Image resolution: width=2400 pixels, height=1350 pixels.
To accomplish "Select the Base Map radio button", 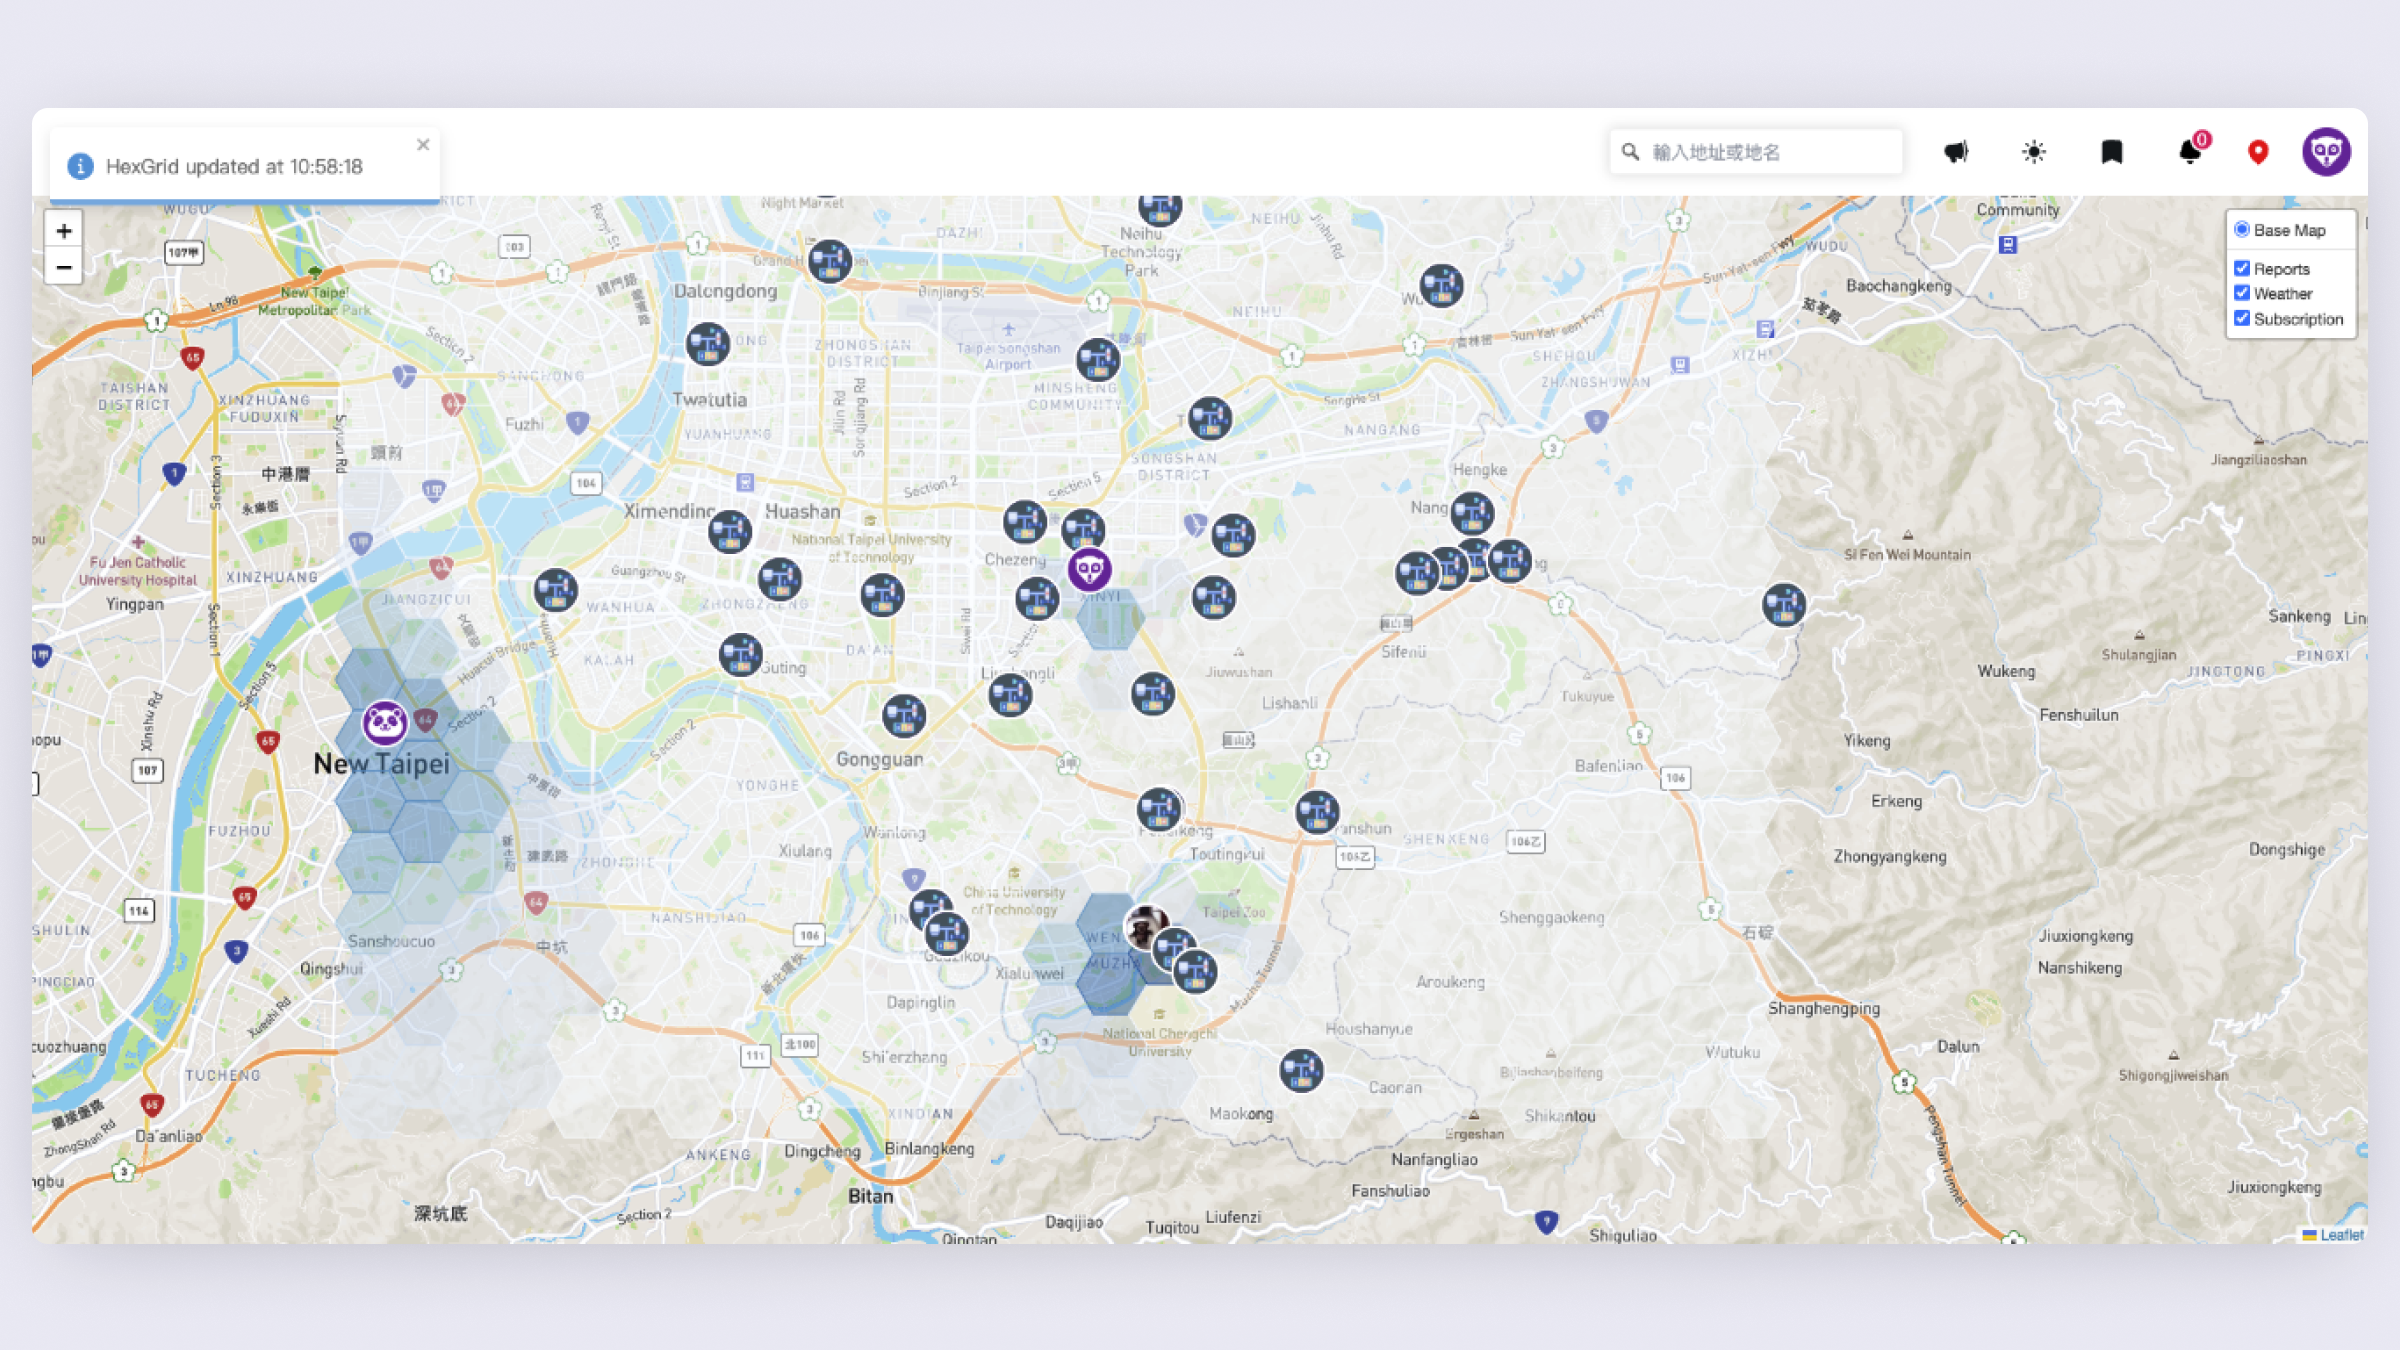I will (2241, 229).
